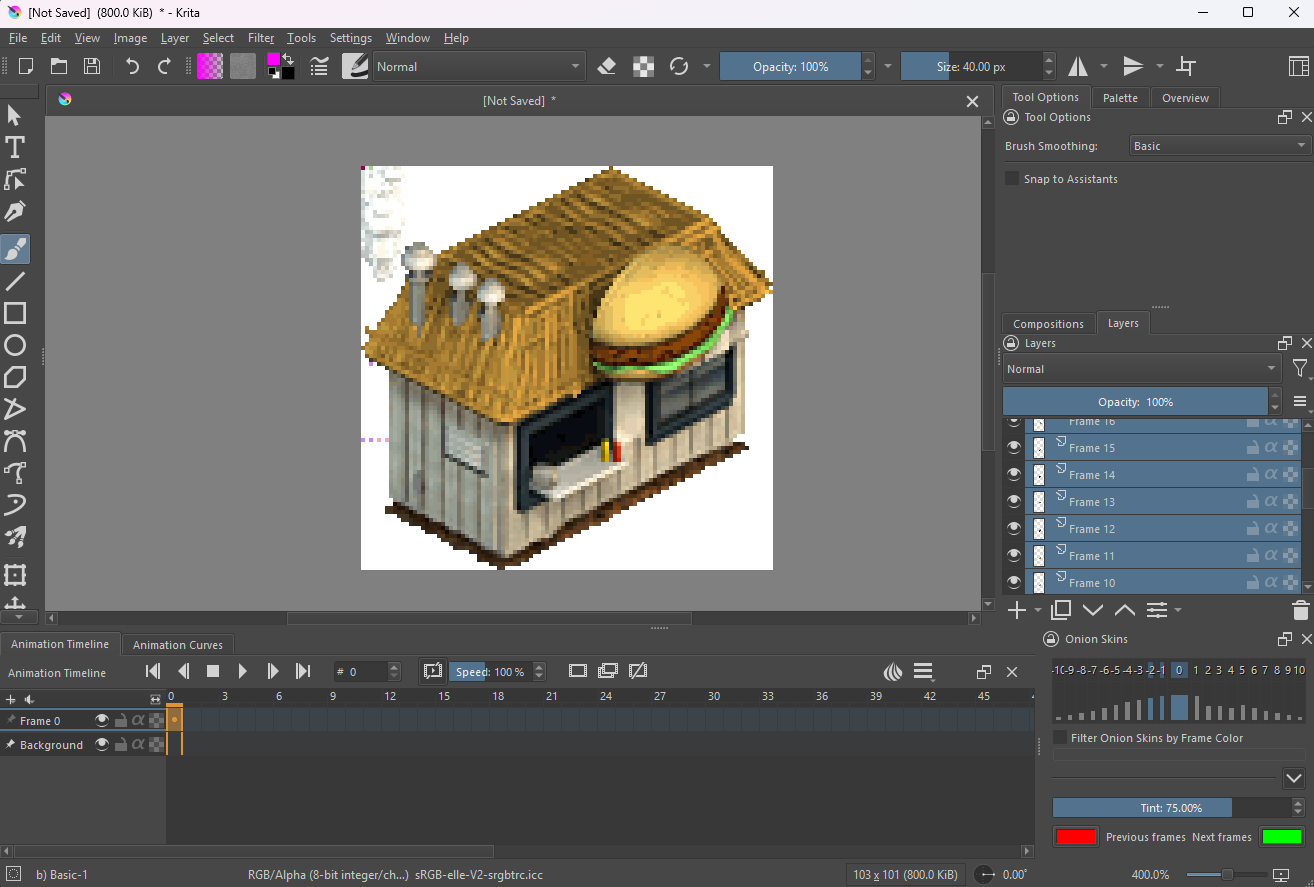Open the horizontal mirror options arrow

pyautogui.click(x=1104, y=66)
